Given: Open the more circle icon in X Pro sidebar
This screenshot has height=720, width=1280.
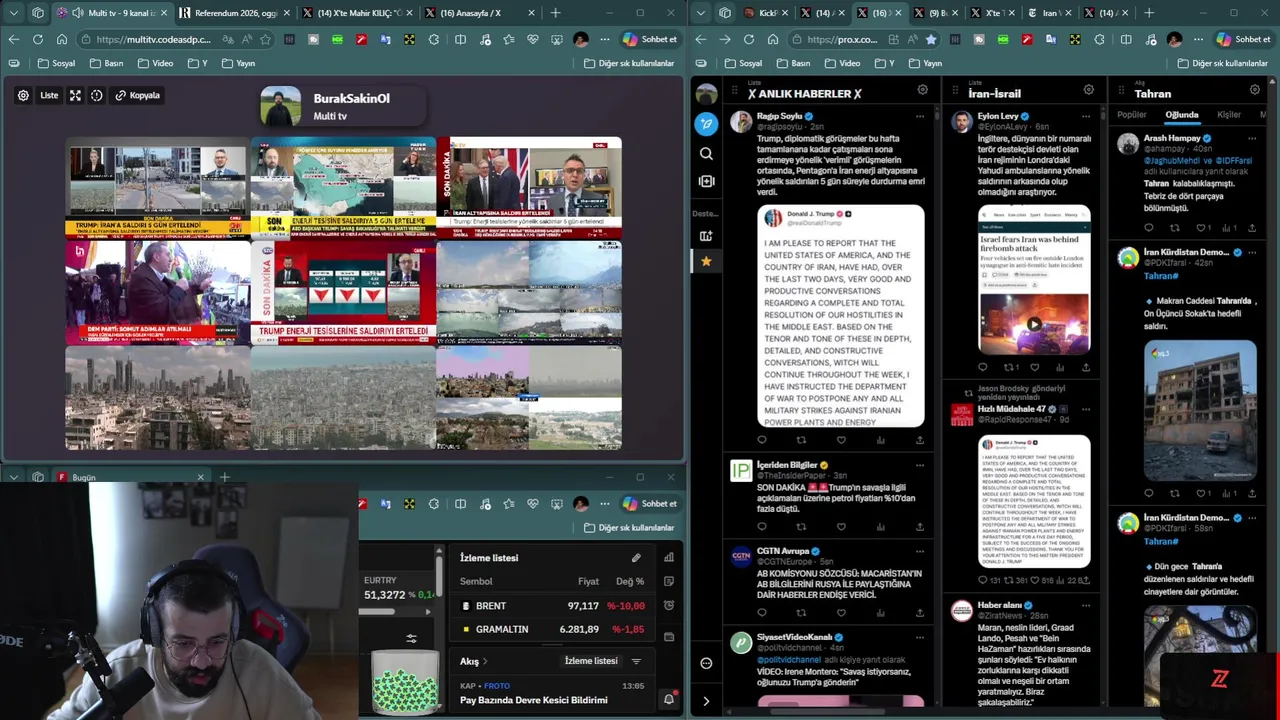Looking at the screenshot, I should point(706,663).
